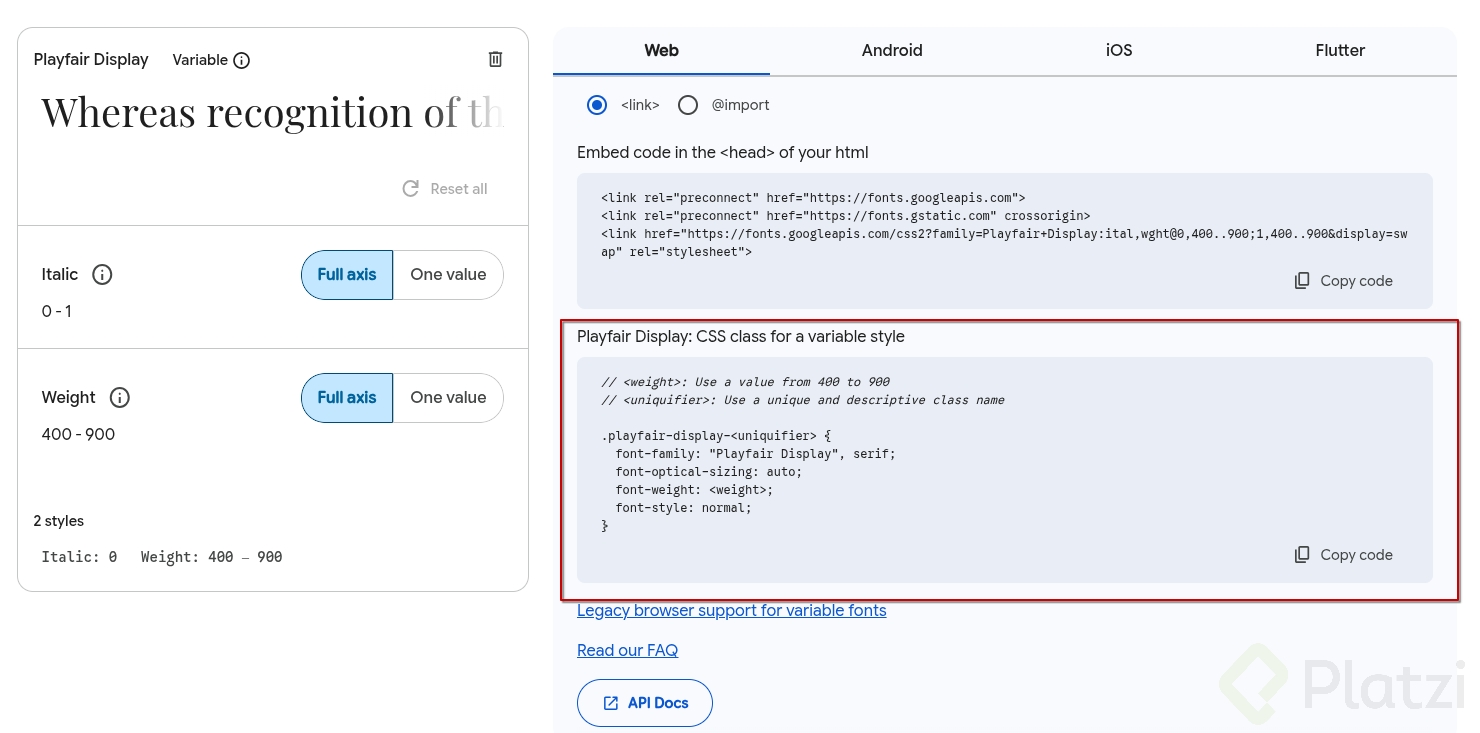This screenshot has height=733, width=1480.
Task: Select the @import radio option
Action: click(x=688, y=105)
